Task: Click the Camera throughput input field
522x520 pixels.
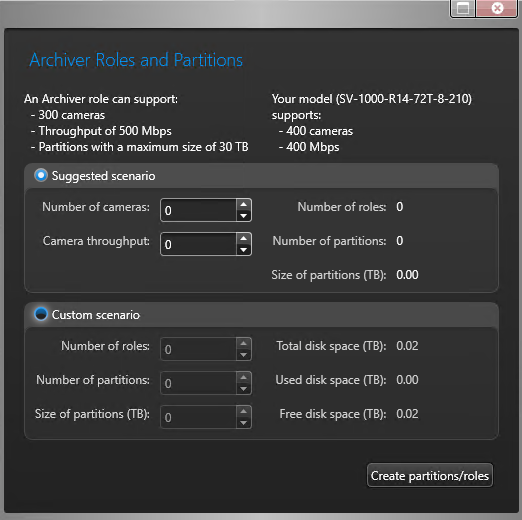Action: coord(199,244)
